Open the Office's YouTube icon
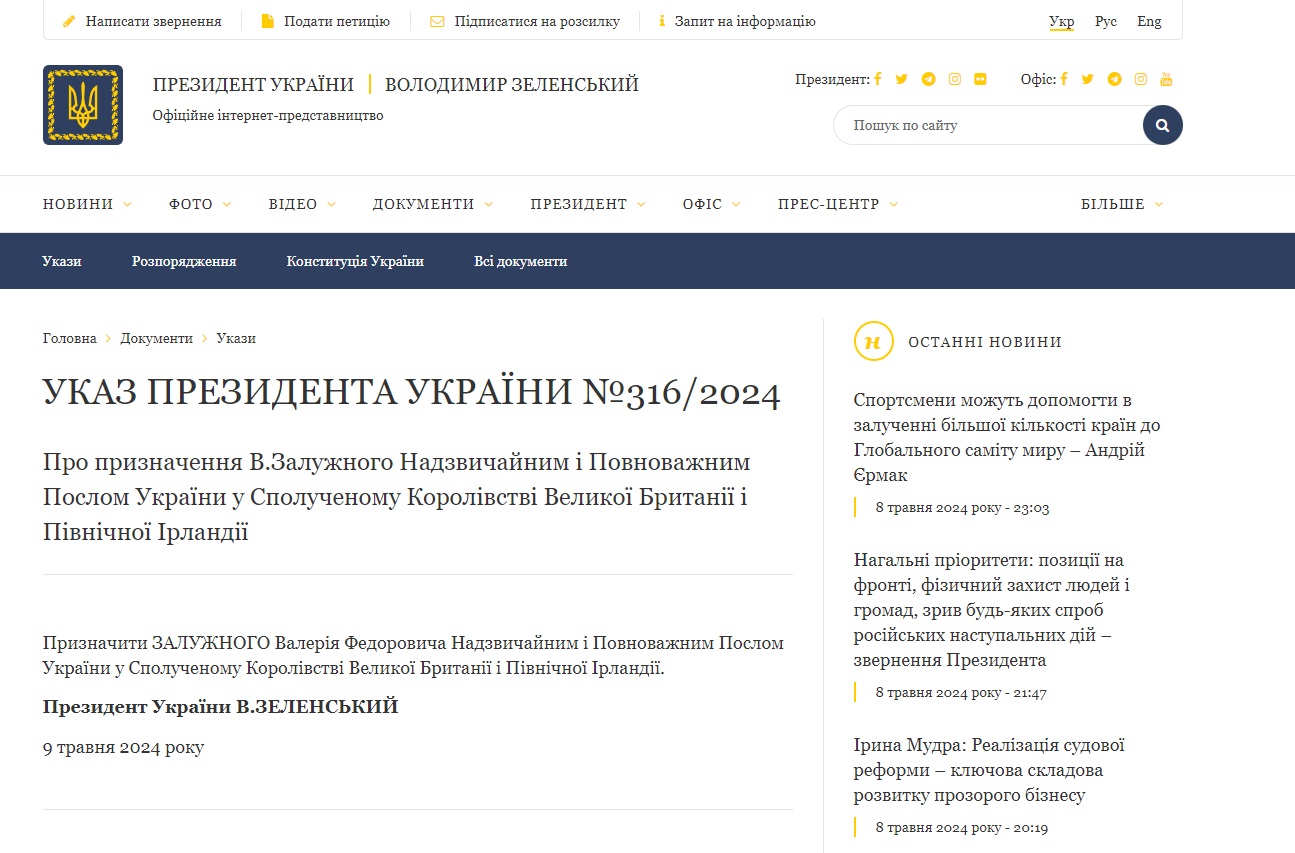 pos(1166,80)
